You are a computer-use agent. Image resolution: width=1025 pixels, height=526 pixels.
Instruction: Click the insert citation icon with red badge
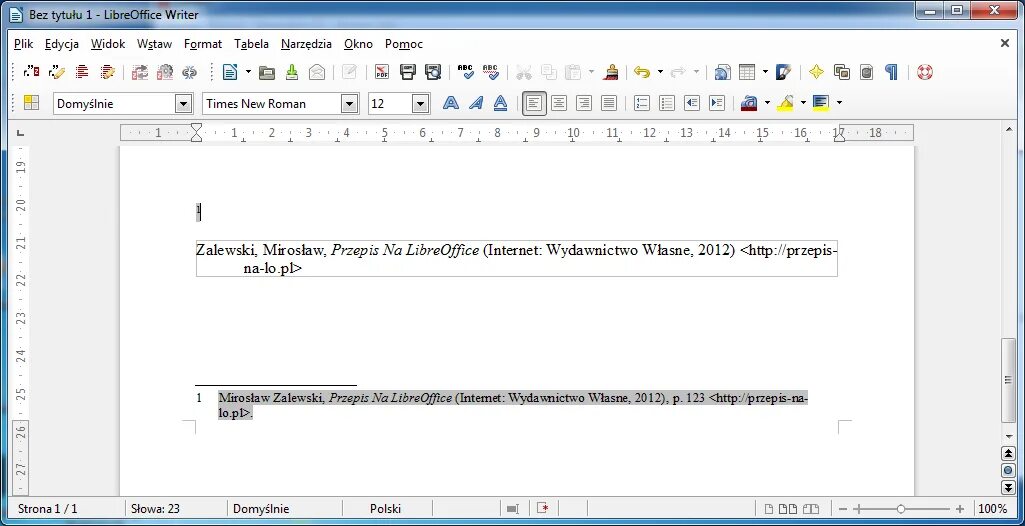click(31, 72)
